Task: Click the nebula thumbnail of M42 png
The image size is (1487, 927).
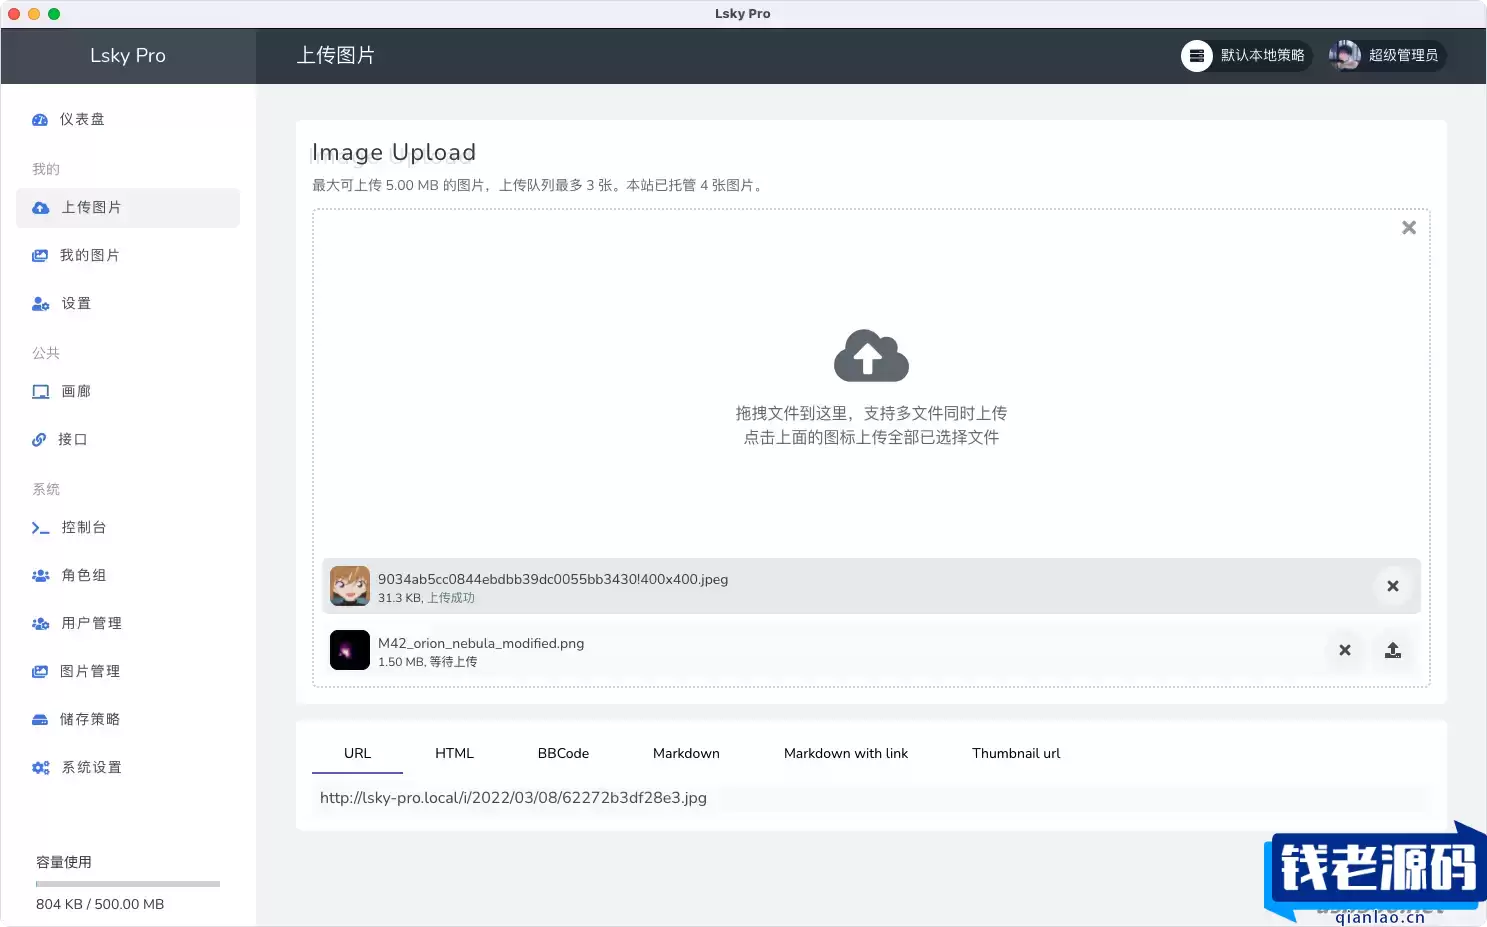Action: [350, 650]
